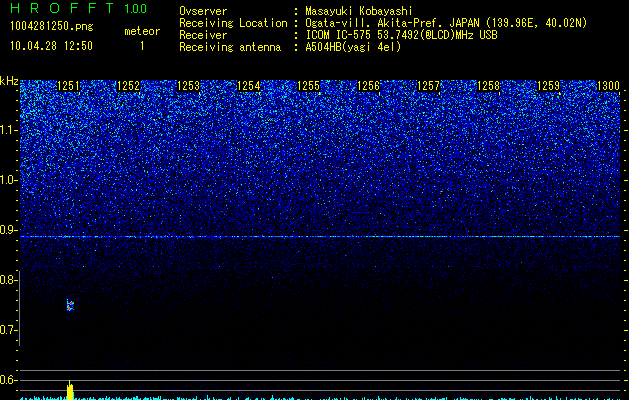Click time marker 1258

pos(489,86)
